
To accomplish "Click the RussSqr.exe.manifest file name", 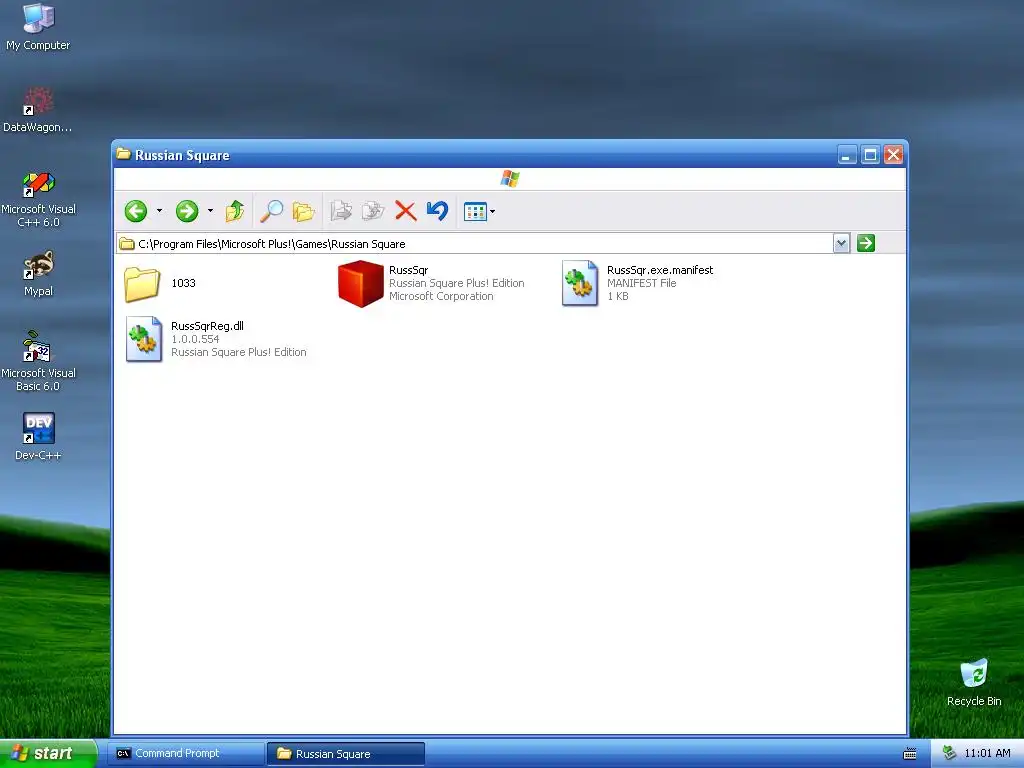I will point(660,270).
